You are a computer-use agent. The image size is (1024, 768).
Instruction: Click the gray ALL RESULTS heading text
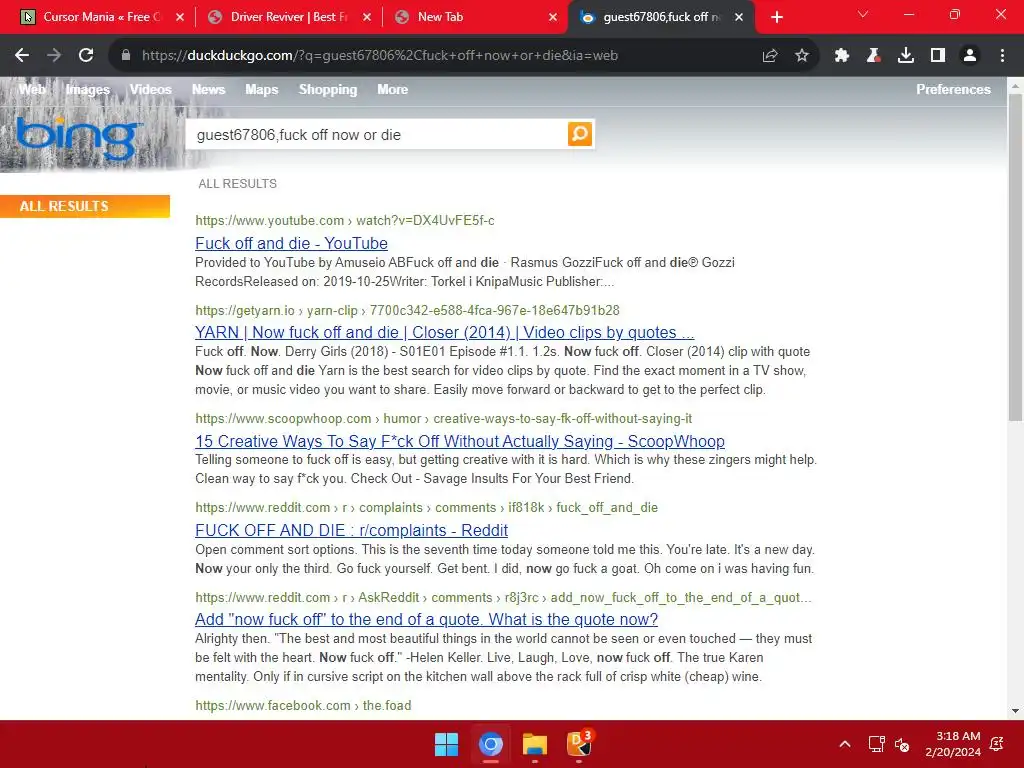[x=238, y=184]
